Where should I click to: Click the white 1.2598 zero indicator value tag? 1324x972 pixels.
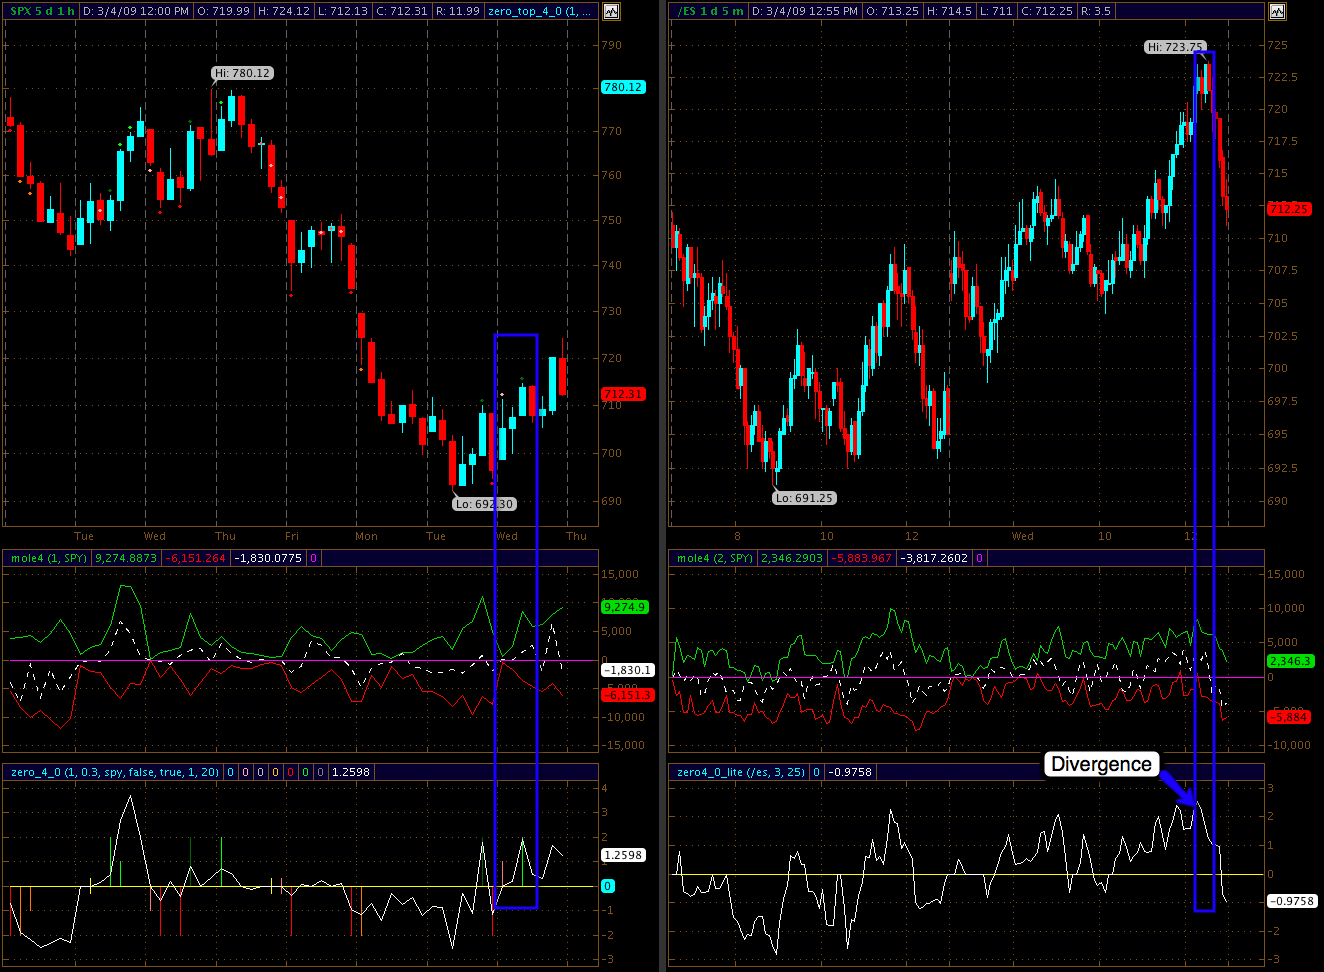623,855
